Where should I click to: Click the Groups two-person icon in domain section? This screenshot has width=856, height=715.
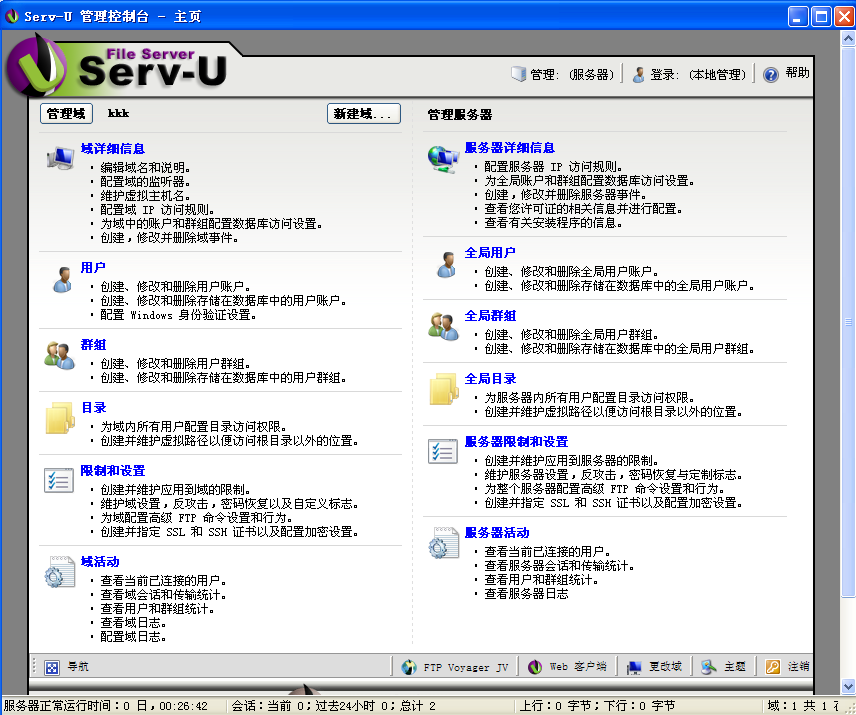60,356
